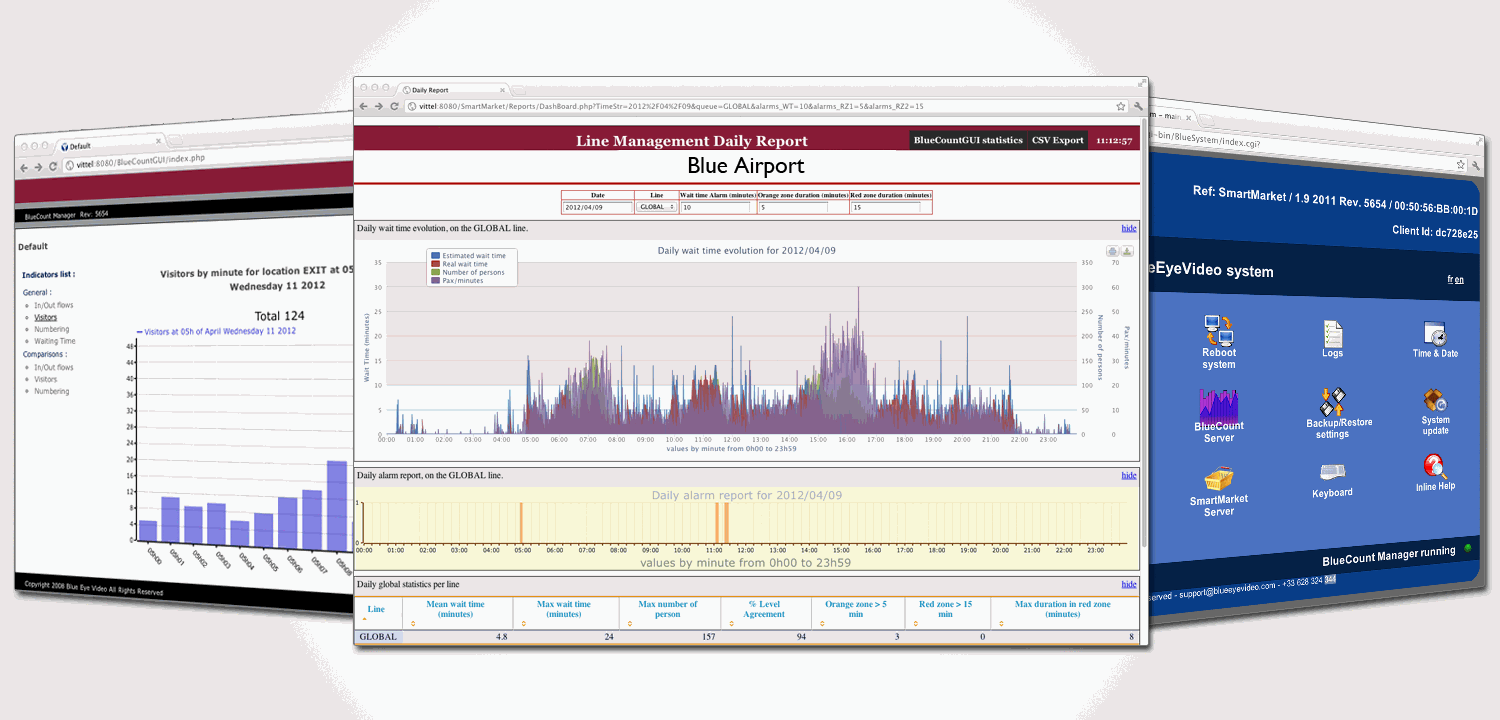1500x720 pixels.
Task: Click back arrow in BlueCountGUI browser window
Action: click(25, 167)
